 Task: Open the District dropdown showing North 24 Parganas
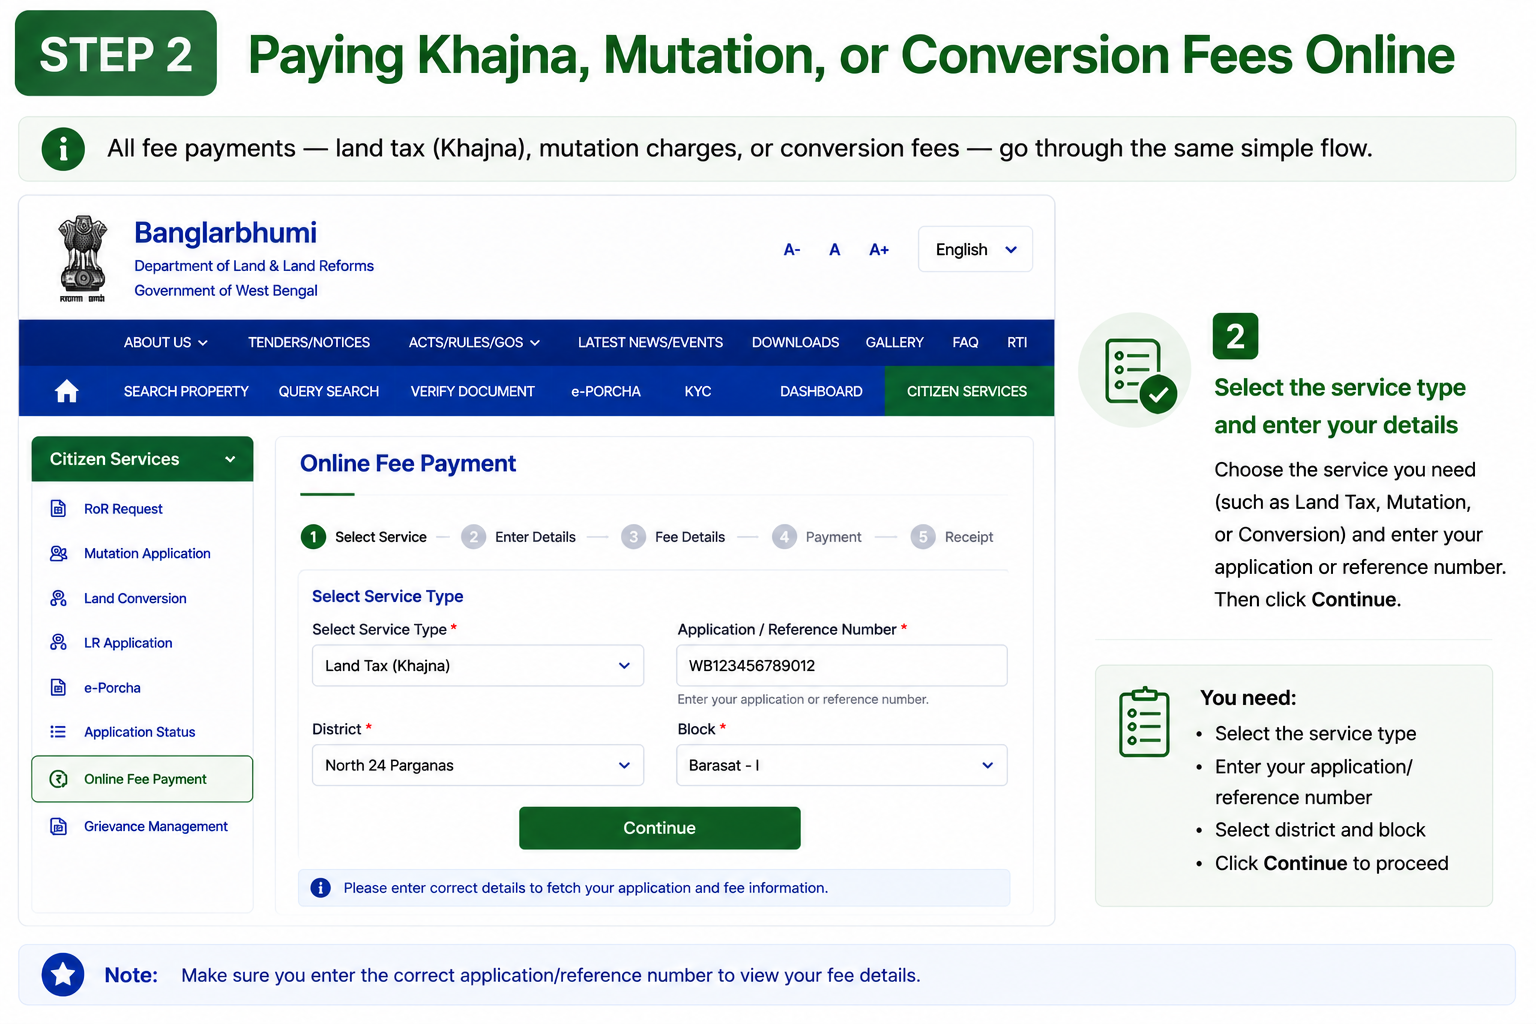478,765
